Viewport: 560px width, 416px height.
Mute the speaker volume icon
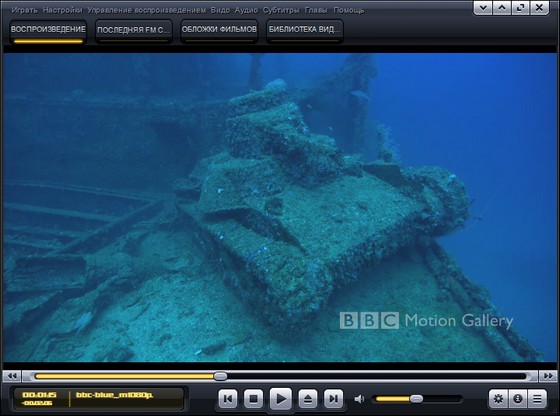359,399
